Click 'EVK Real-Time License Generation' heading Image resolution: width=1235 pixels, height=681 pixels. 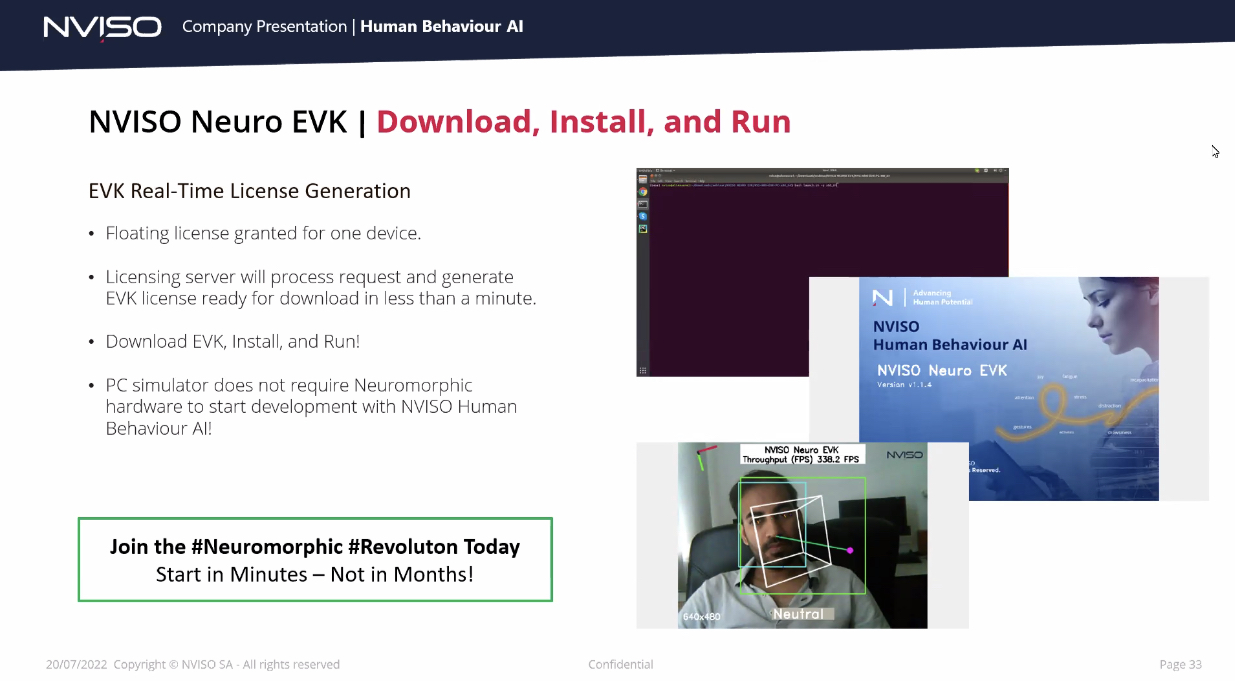250,191
